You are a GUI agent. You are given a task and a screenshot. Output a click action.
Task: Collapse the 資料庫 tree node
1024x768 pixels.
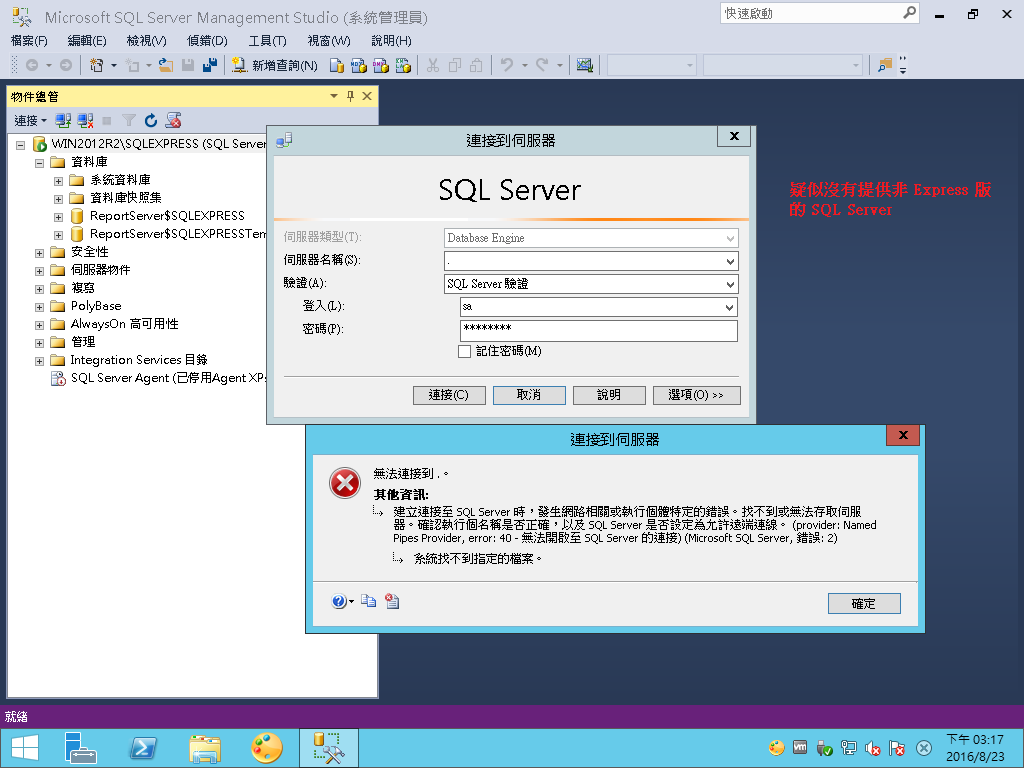click(39, 163)
